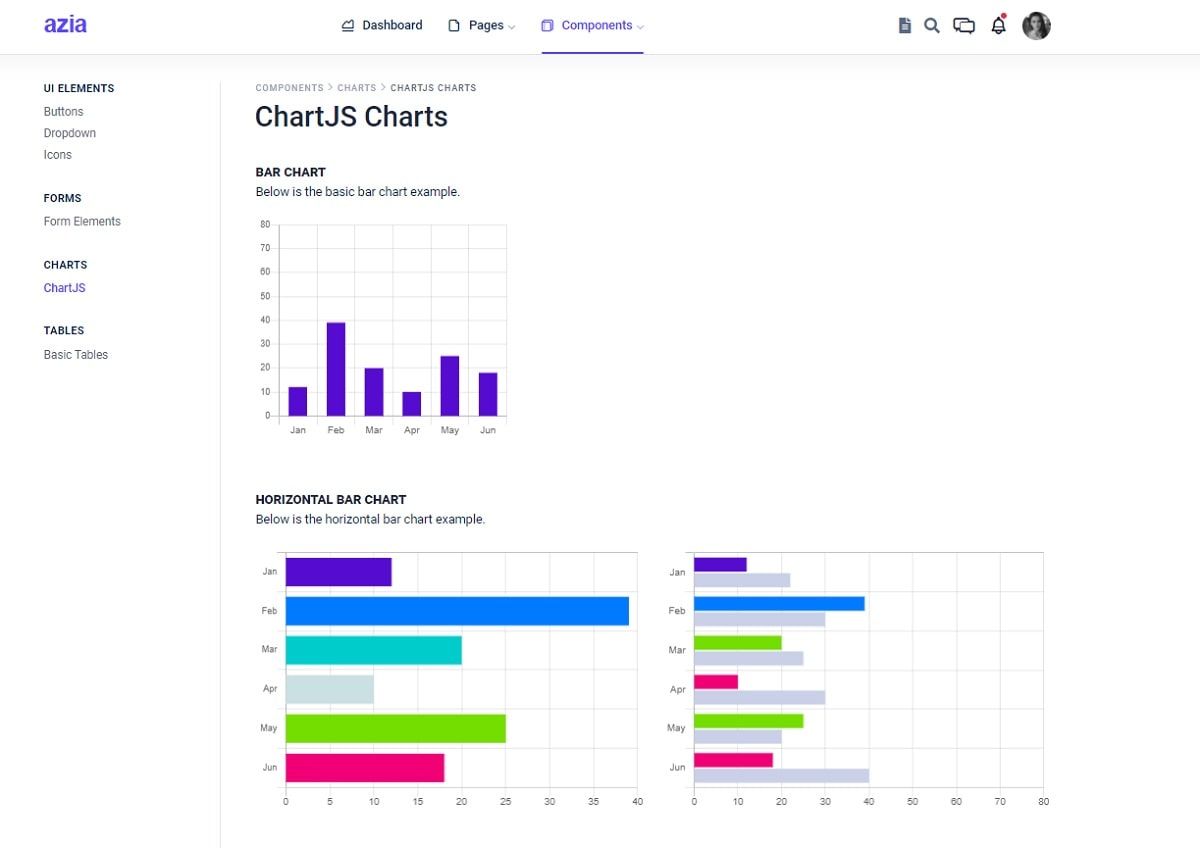Click the CHARTS breadcrumb link
The width and height of the screenshot is (1200, 848).
click(356, 88)
